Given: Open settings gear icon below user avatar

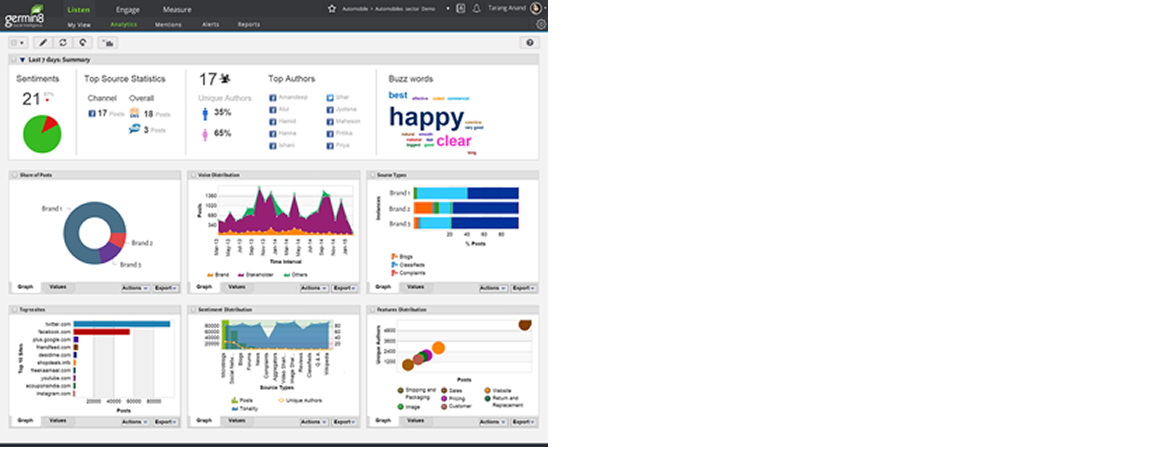Looking at the screenshot, I should pyautogui.click(x=541, y=24).
